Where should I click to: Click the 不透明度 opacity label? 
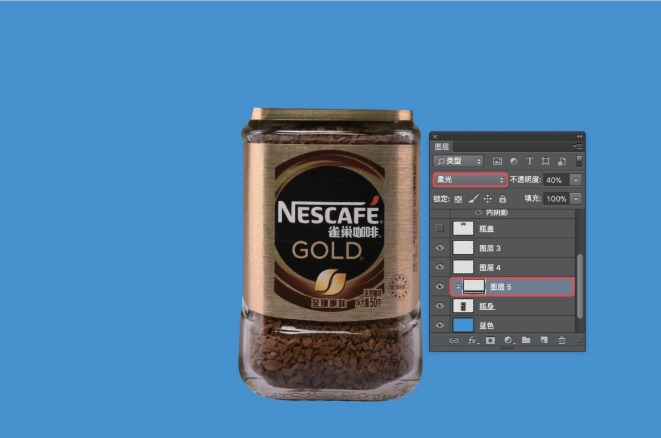(x=525, y=180)
